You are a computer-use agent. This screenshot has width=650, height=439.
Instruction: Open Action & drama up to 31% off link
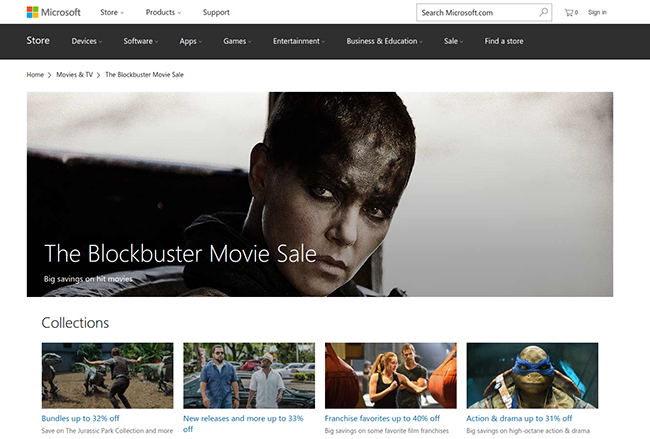[519, 418]
